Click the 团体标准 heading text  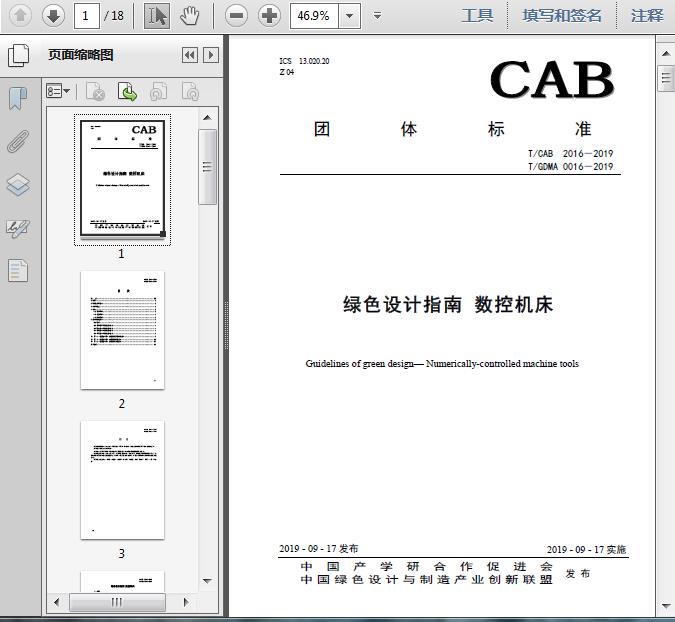[452, 129]
